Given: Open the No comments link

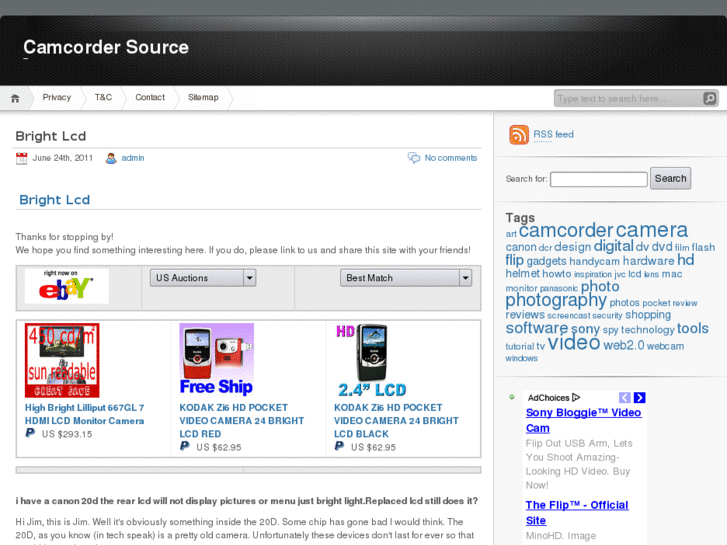Looking at the screenshot, I should 451,158.
